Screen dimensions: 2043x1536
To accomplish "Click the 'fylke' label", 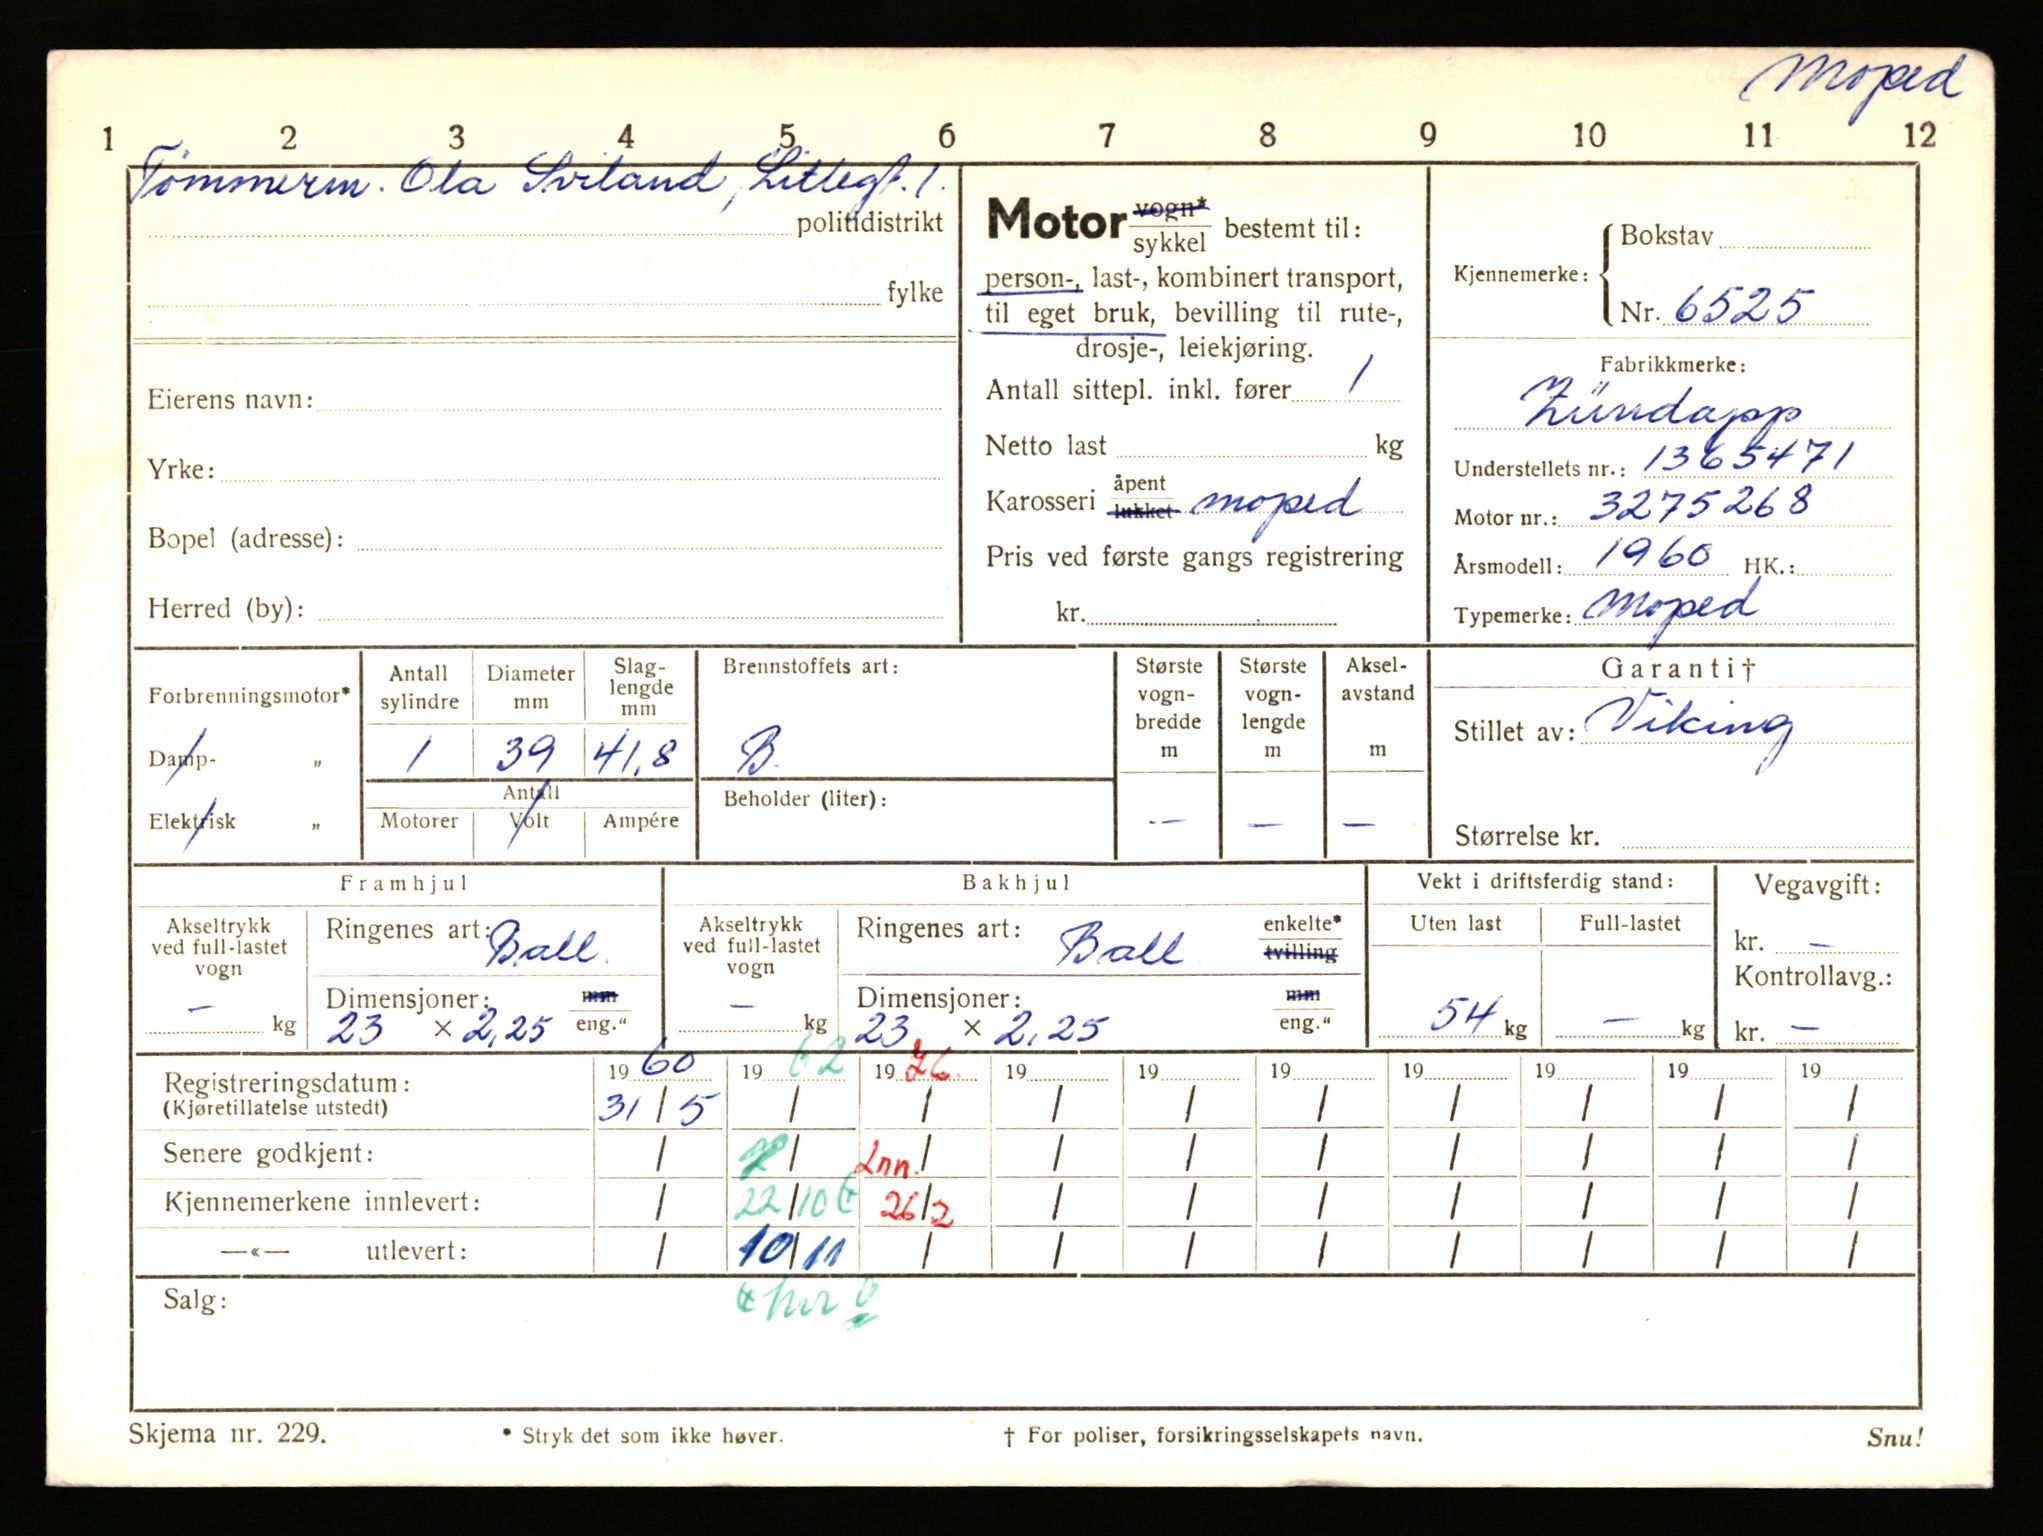I will (915, 292).
